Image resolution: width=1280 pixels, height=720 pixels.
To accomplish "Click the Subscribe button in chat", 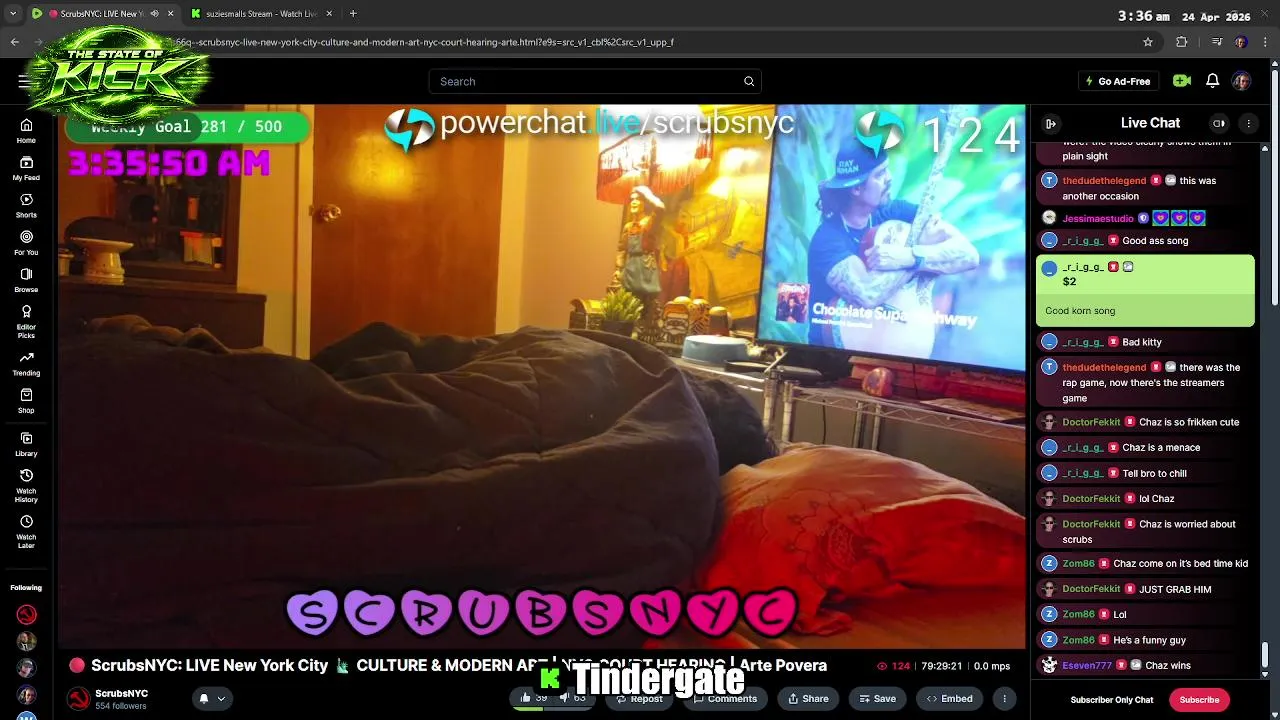I will pos(1199,700).
